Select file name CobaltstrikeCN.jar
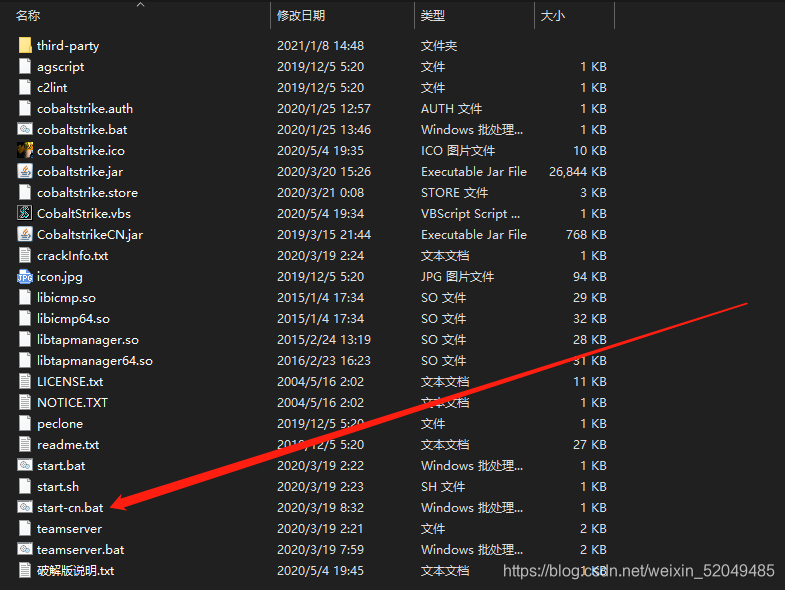Image resolution: width=785 pixels, height=590 pixels. [x=90, y=235]
